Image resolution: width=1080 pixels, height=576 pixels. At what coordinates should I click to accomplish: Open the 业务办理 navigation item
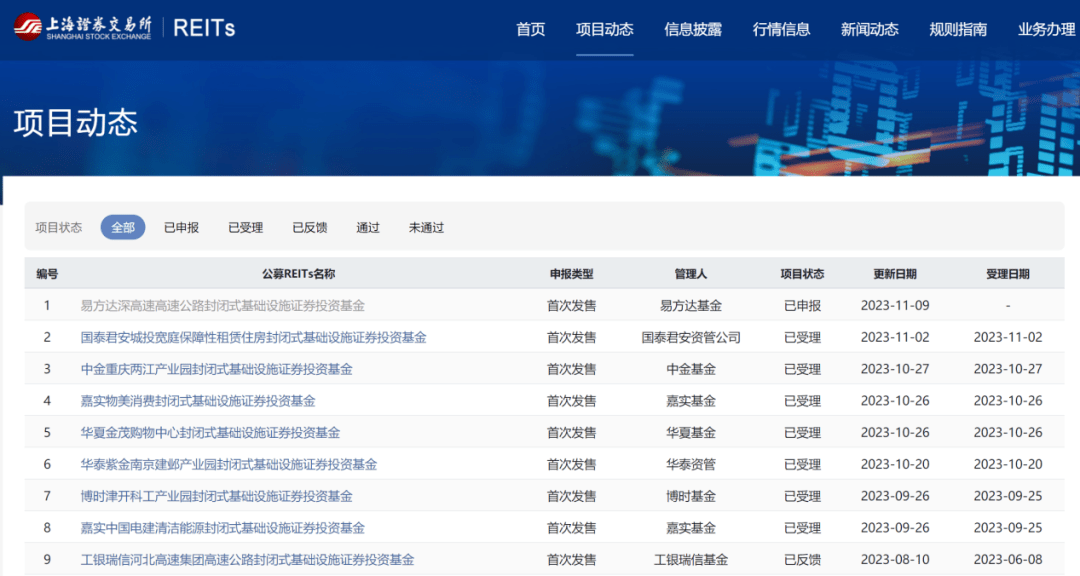coord(1046,29)
